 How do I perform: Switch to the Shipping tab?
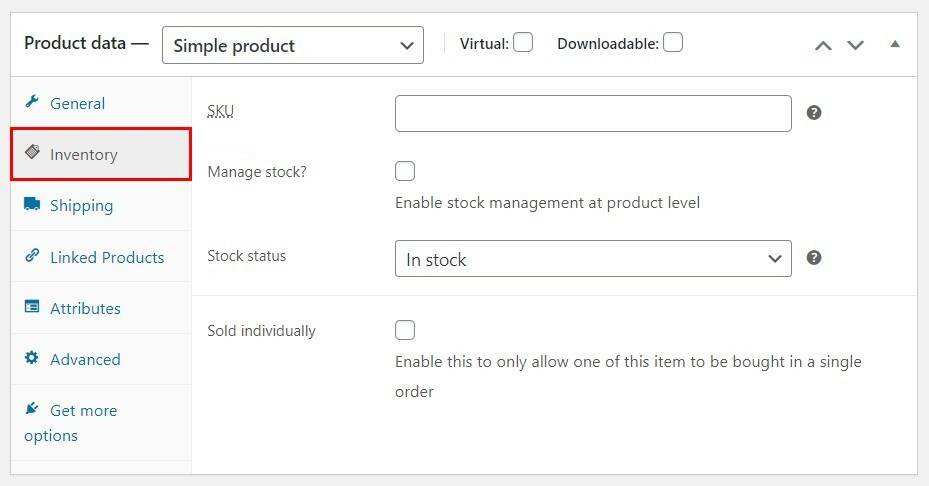(x=81, y=205)
